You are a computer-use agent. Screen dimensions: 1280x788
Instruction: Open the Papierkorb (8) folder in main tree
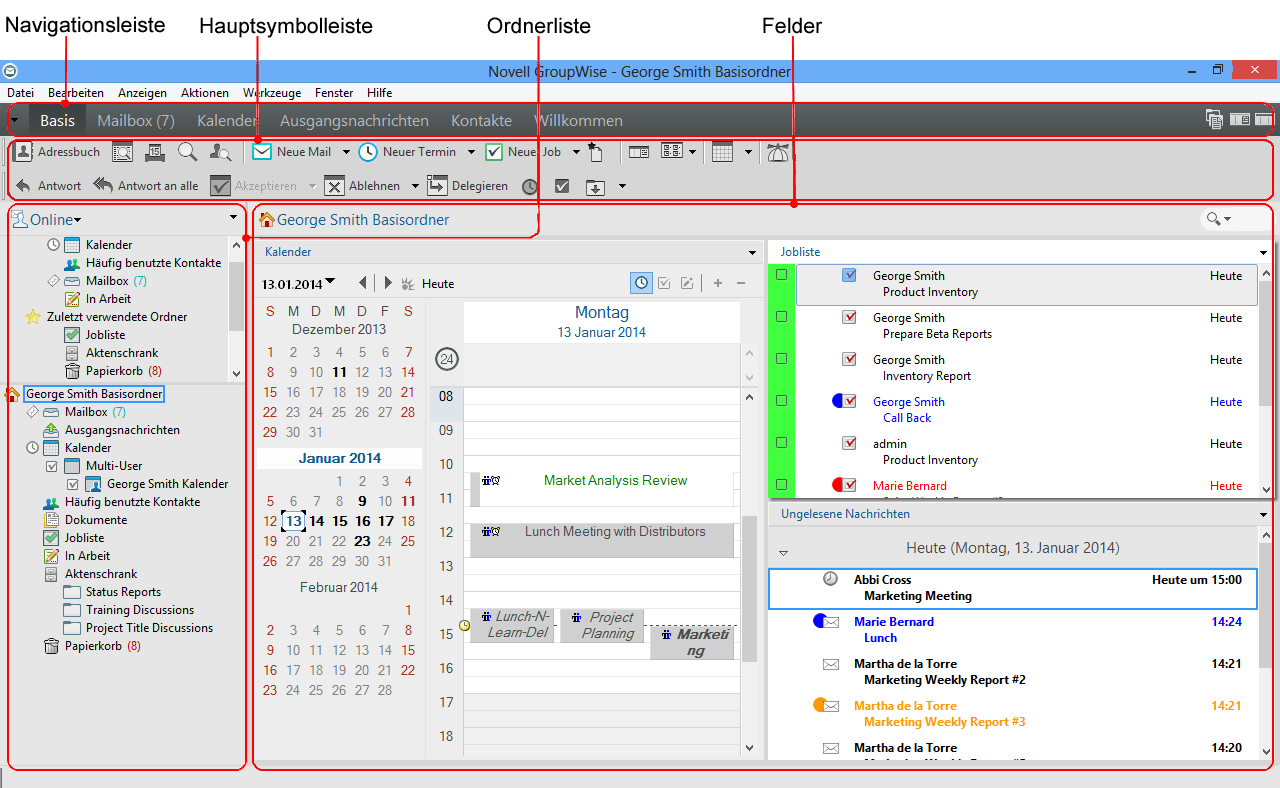pos(103,646)
